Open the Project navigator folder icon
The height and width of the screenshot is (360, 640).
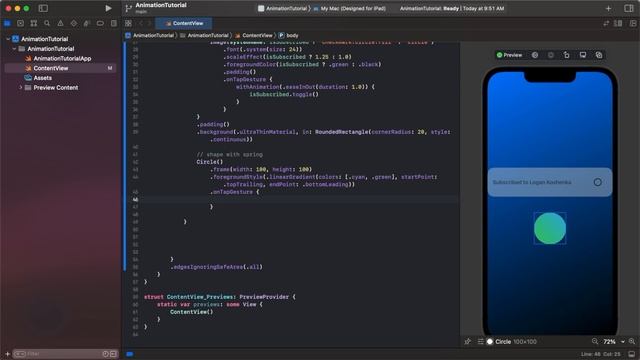(7, 23)
